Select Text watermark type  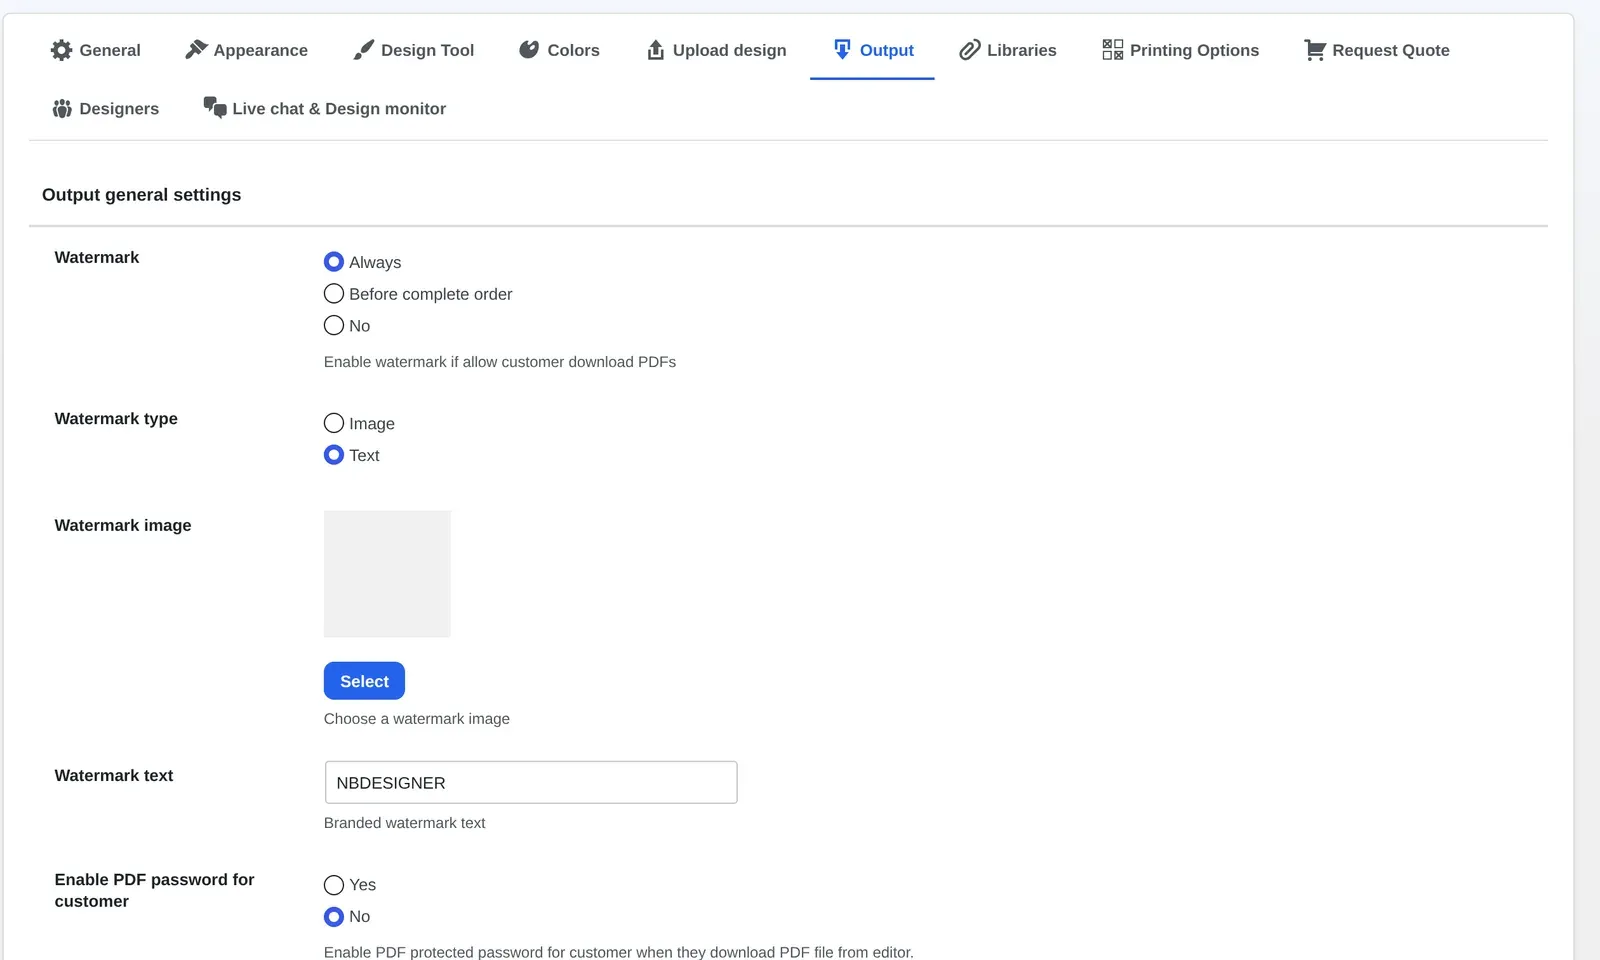334,455
